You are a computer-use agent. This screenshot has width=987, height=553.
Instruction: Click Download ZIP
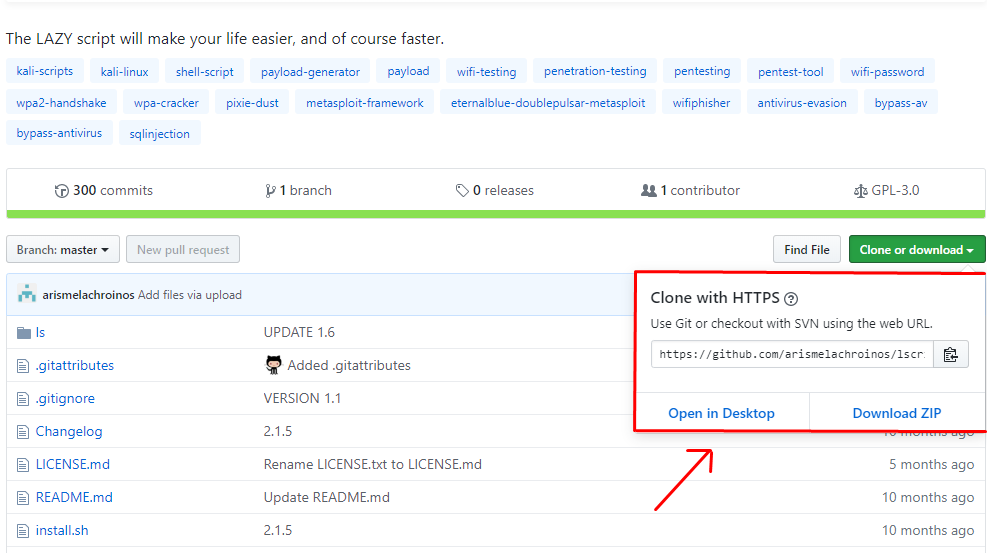pos(897,413)
